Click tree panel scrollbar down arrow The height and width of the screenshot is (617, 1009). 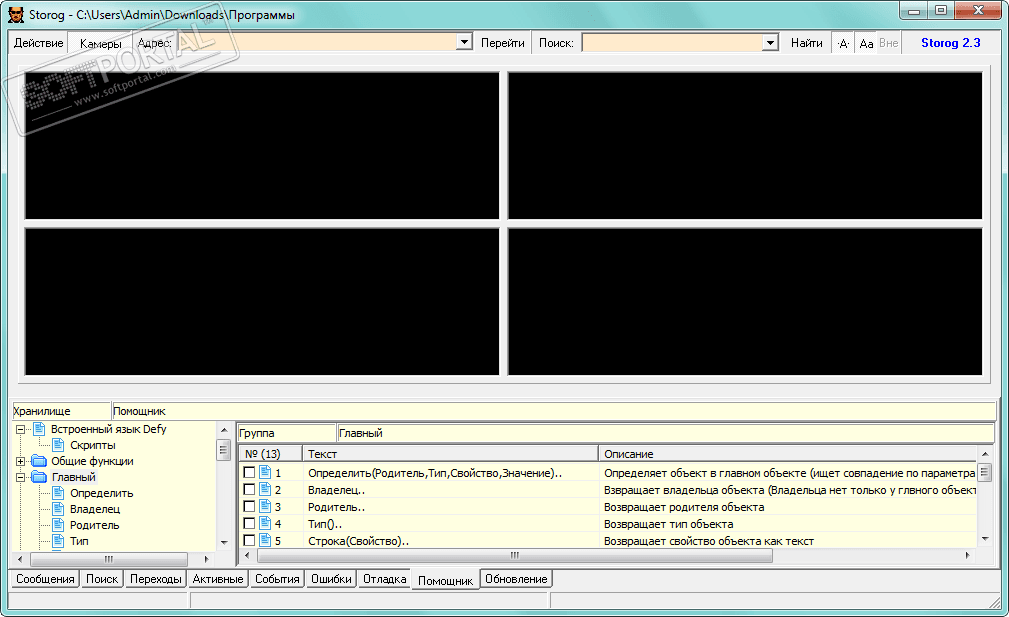pos(224,542)
